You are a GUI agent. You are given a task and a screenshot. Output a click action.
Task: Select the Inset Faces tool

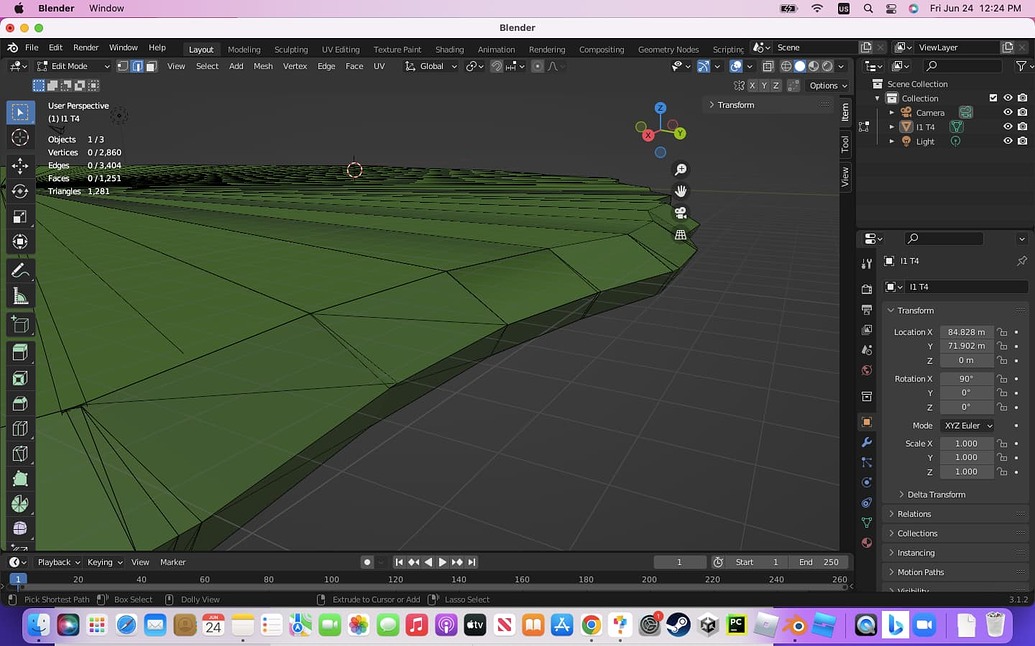coord(20,378)
